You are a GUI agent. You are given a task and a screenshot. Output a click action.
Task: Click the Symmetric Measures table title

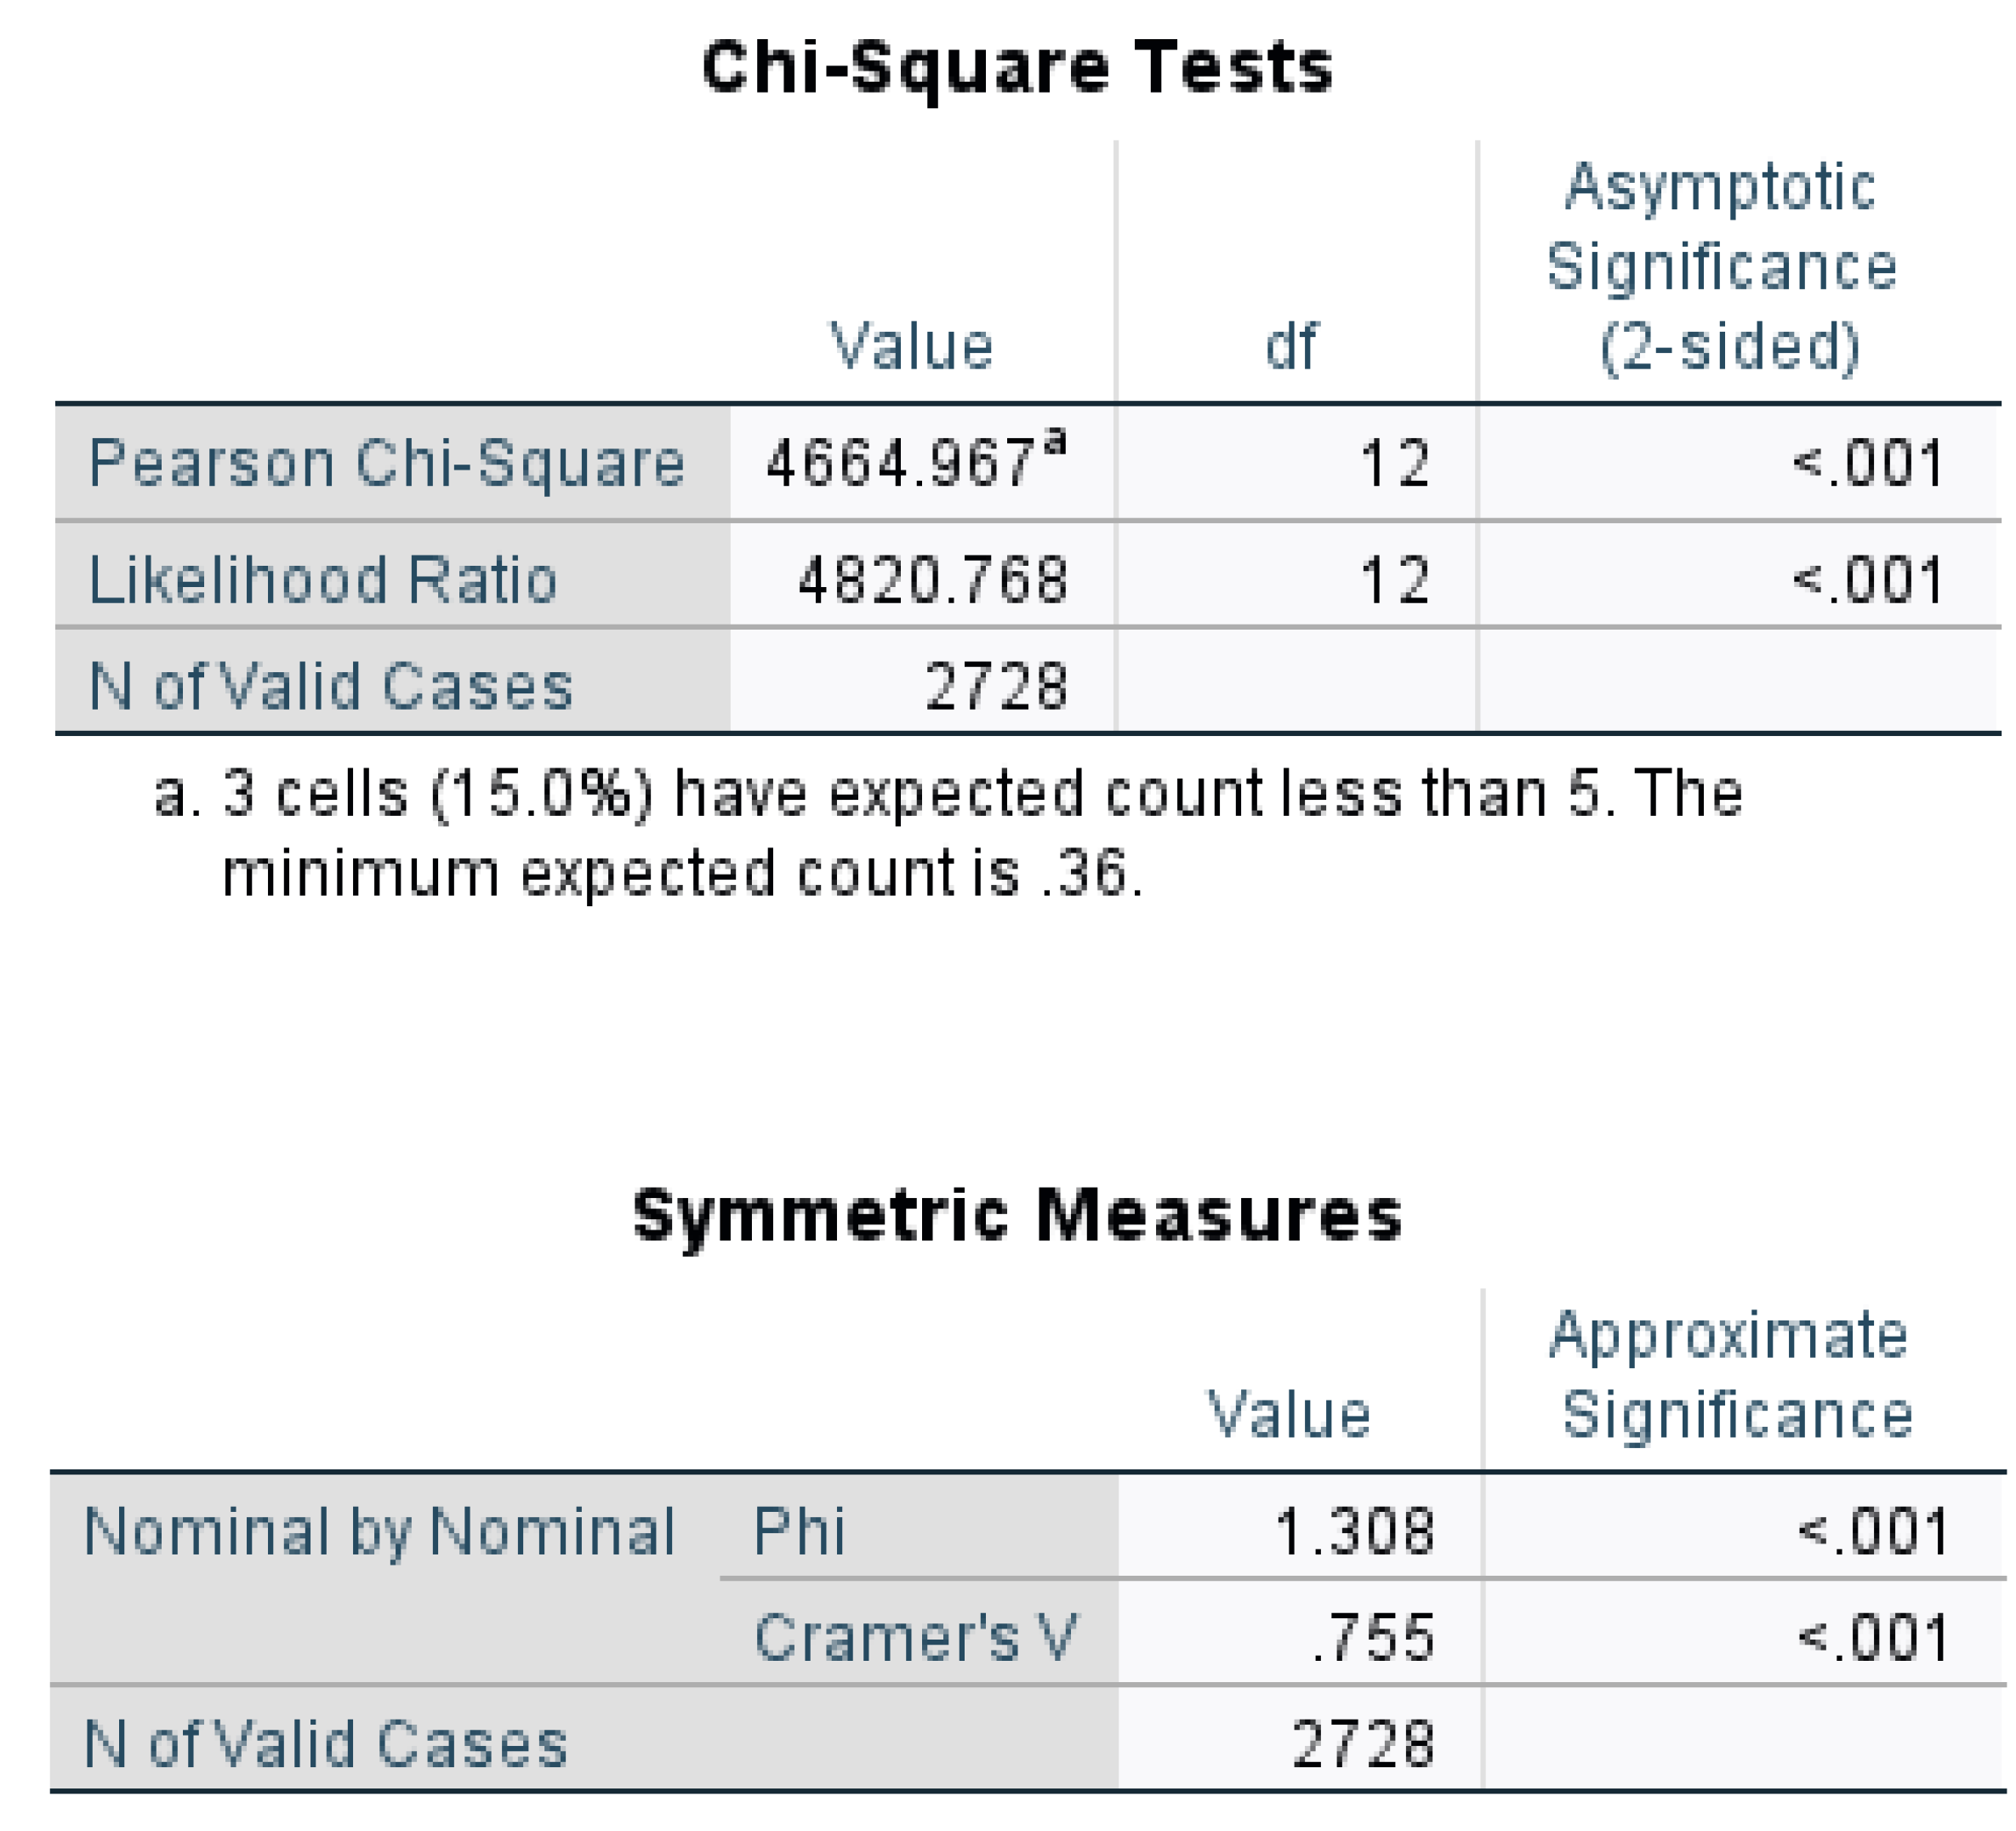point(1017,1216)
